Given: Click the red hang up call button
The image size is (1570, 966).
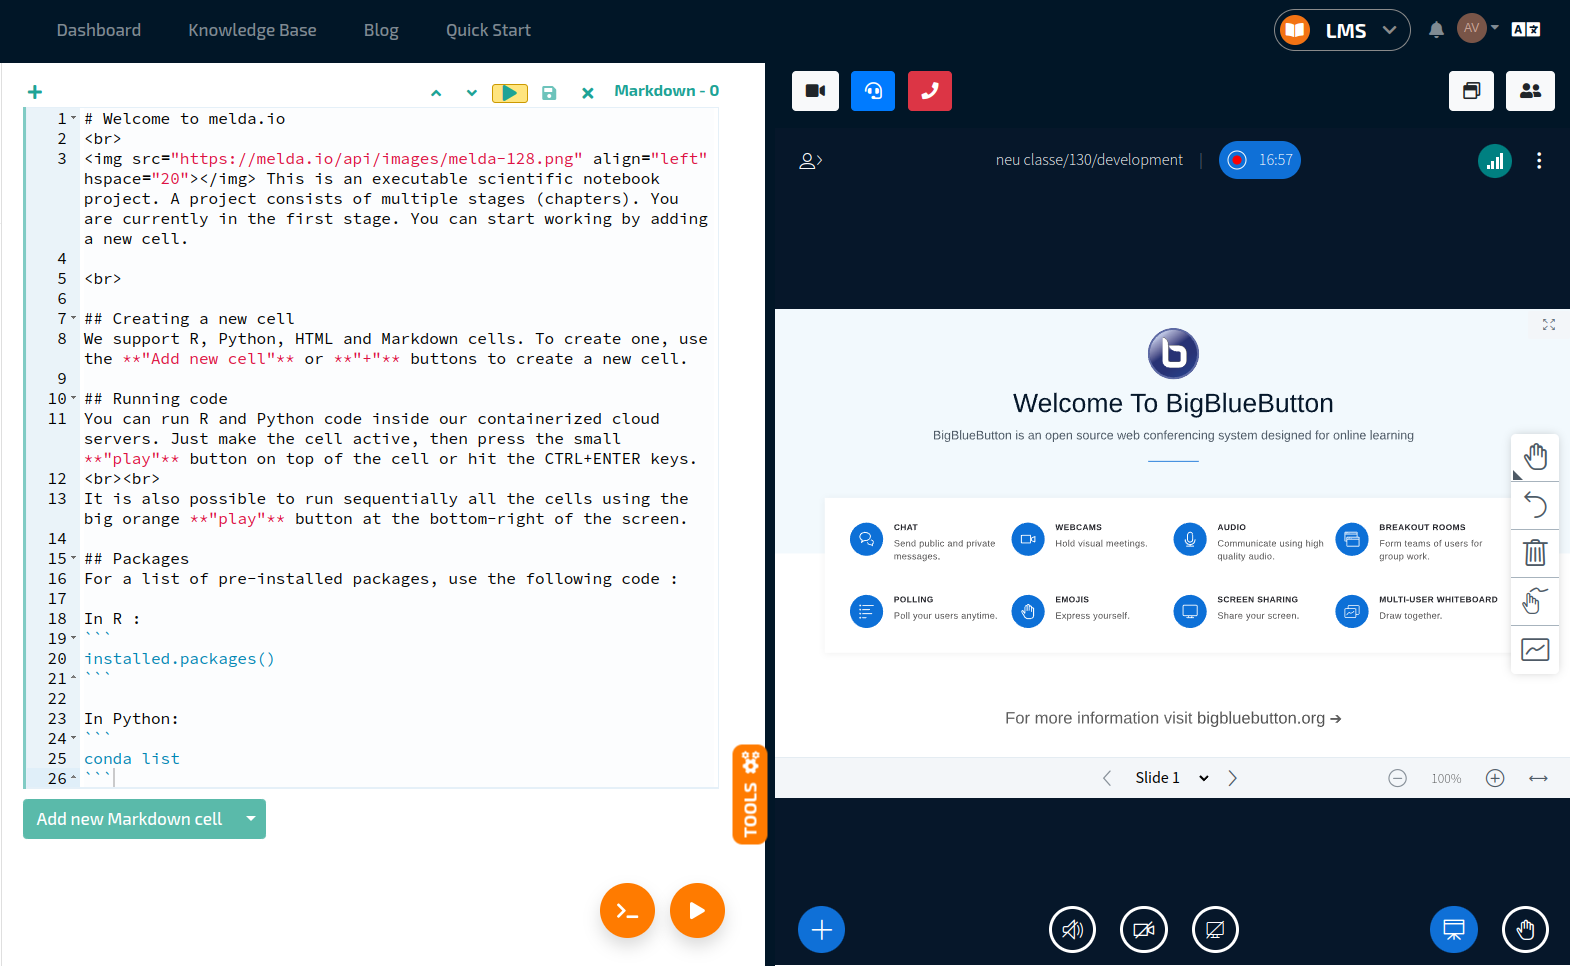Looking at the screenshot, I should click(x=929, y=91).
